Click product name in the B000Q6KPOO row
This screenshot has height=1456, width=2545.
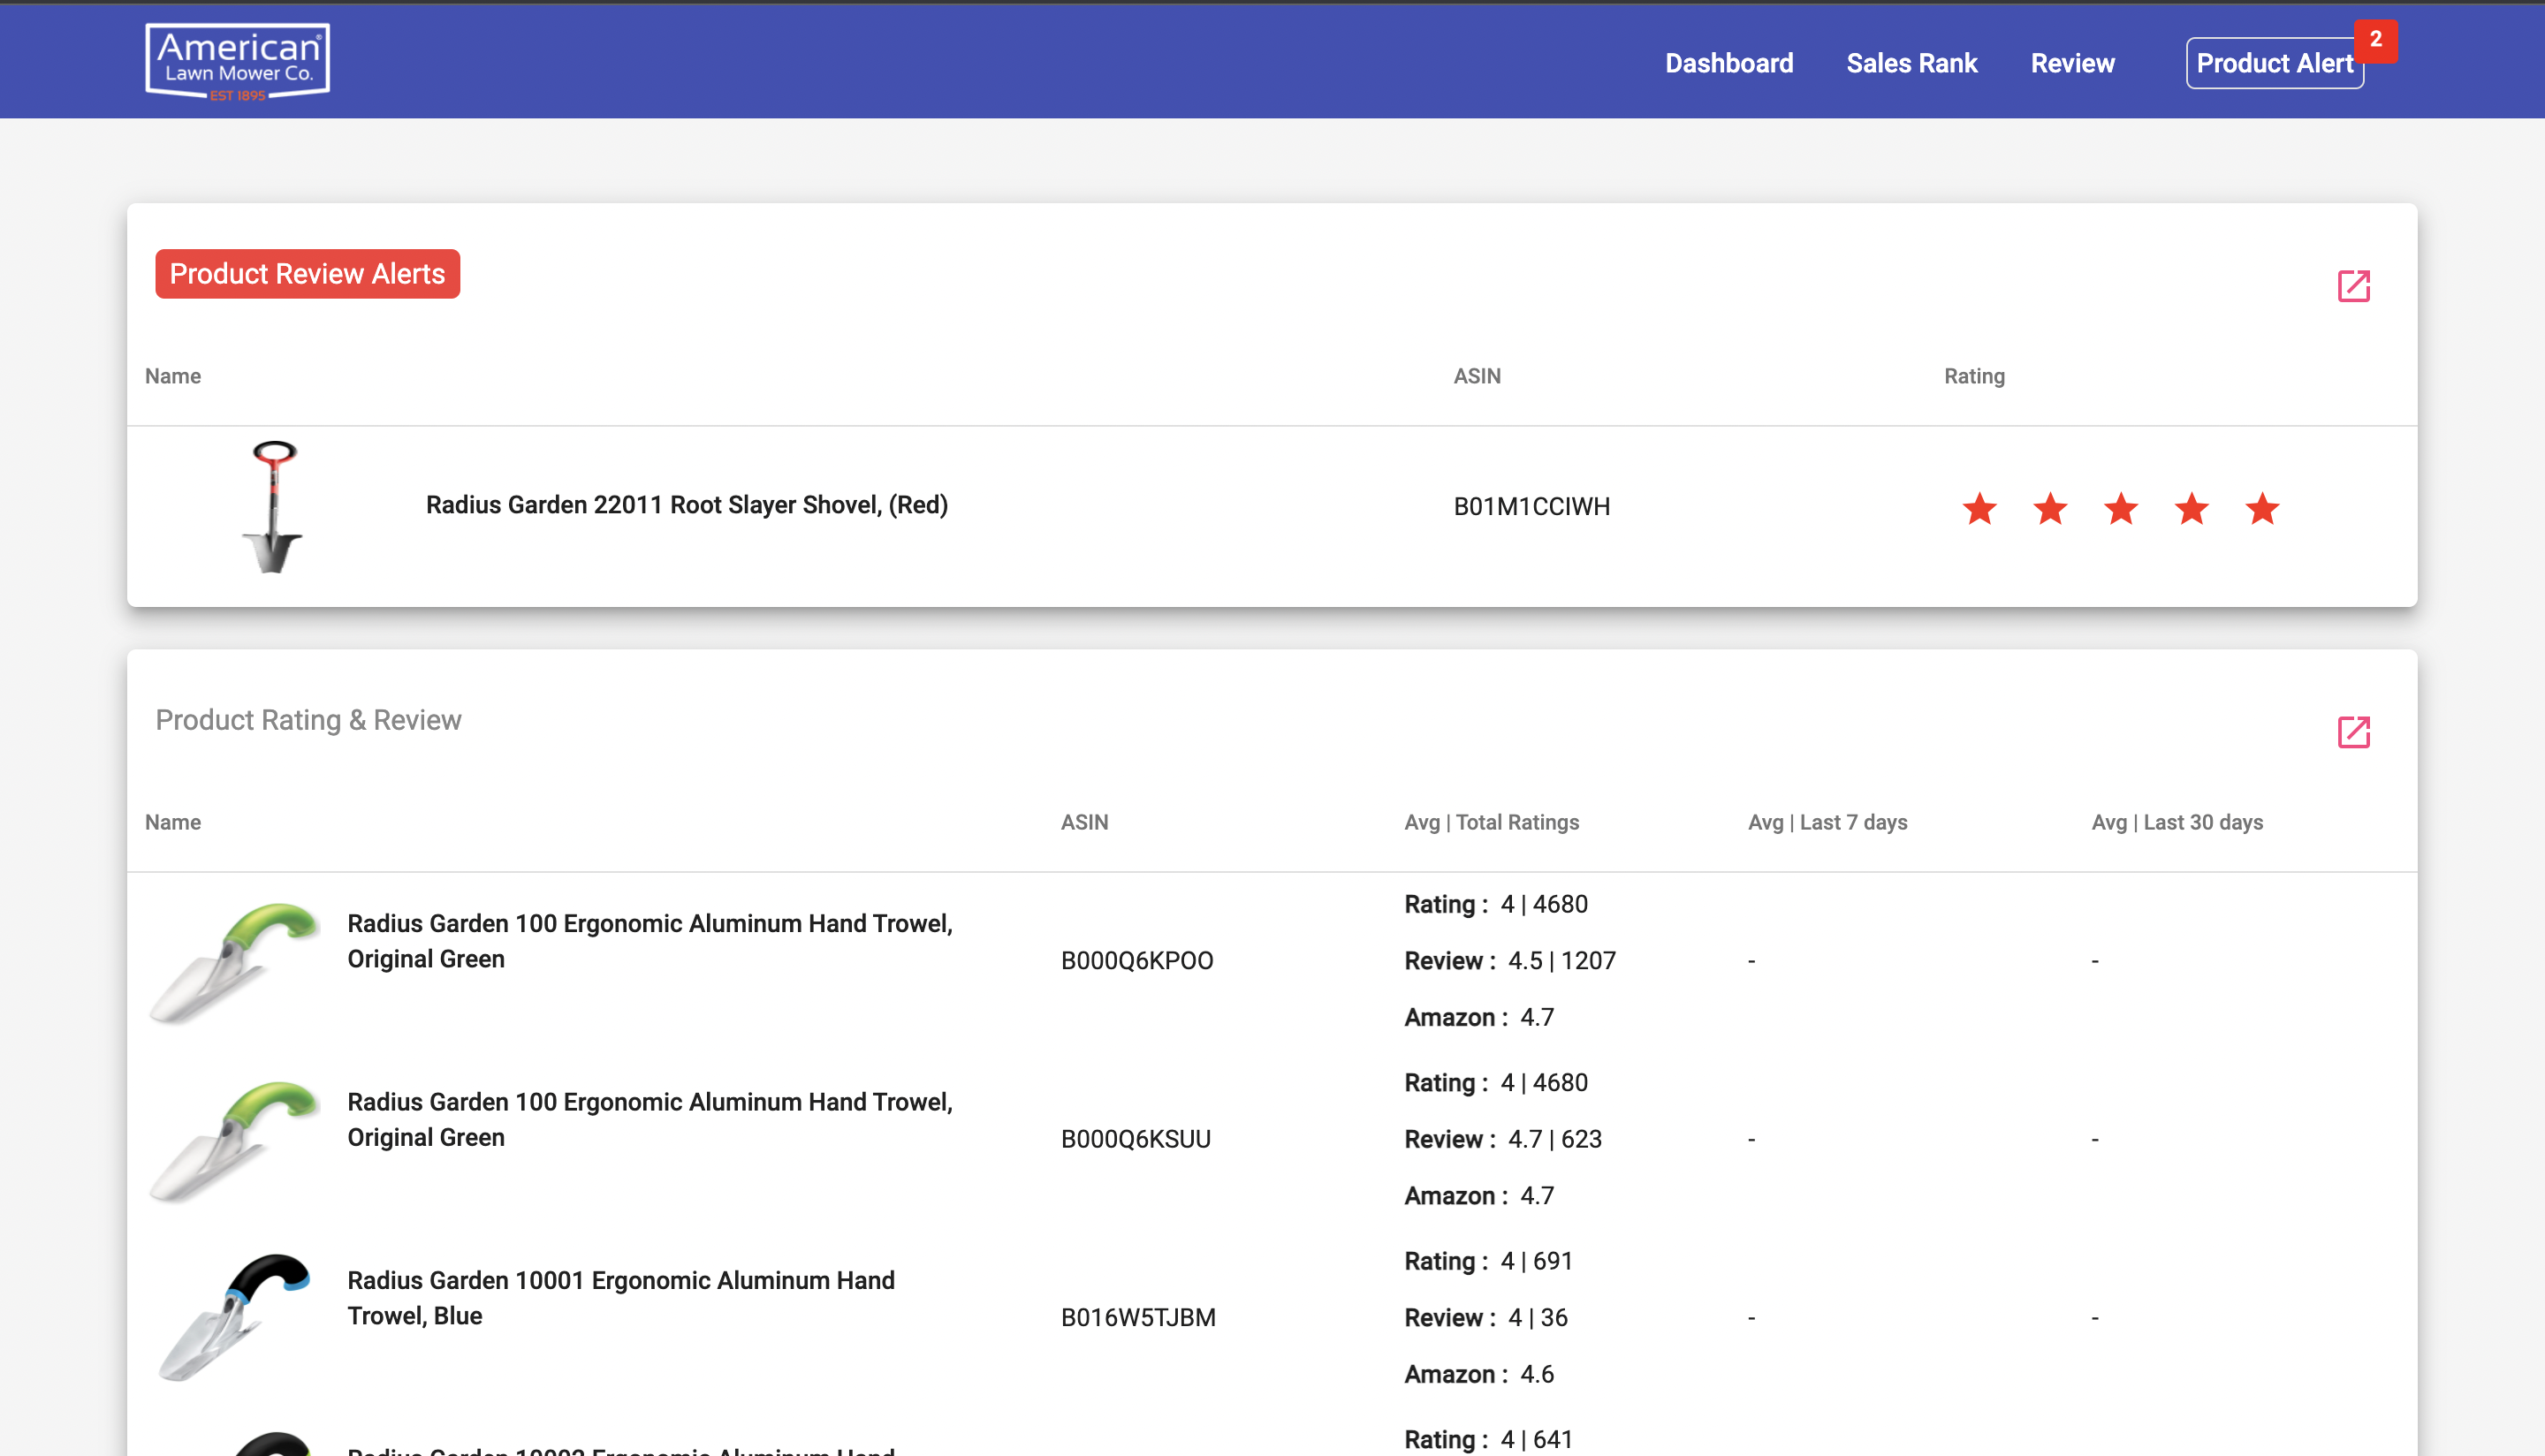650,941
